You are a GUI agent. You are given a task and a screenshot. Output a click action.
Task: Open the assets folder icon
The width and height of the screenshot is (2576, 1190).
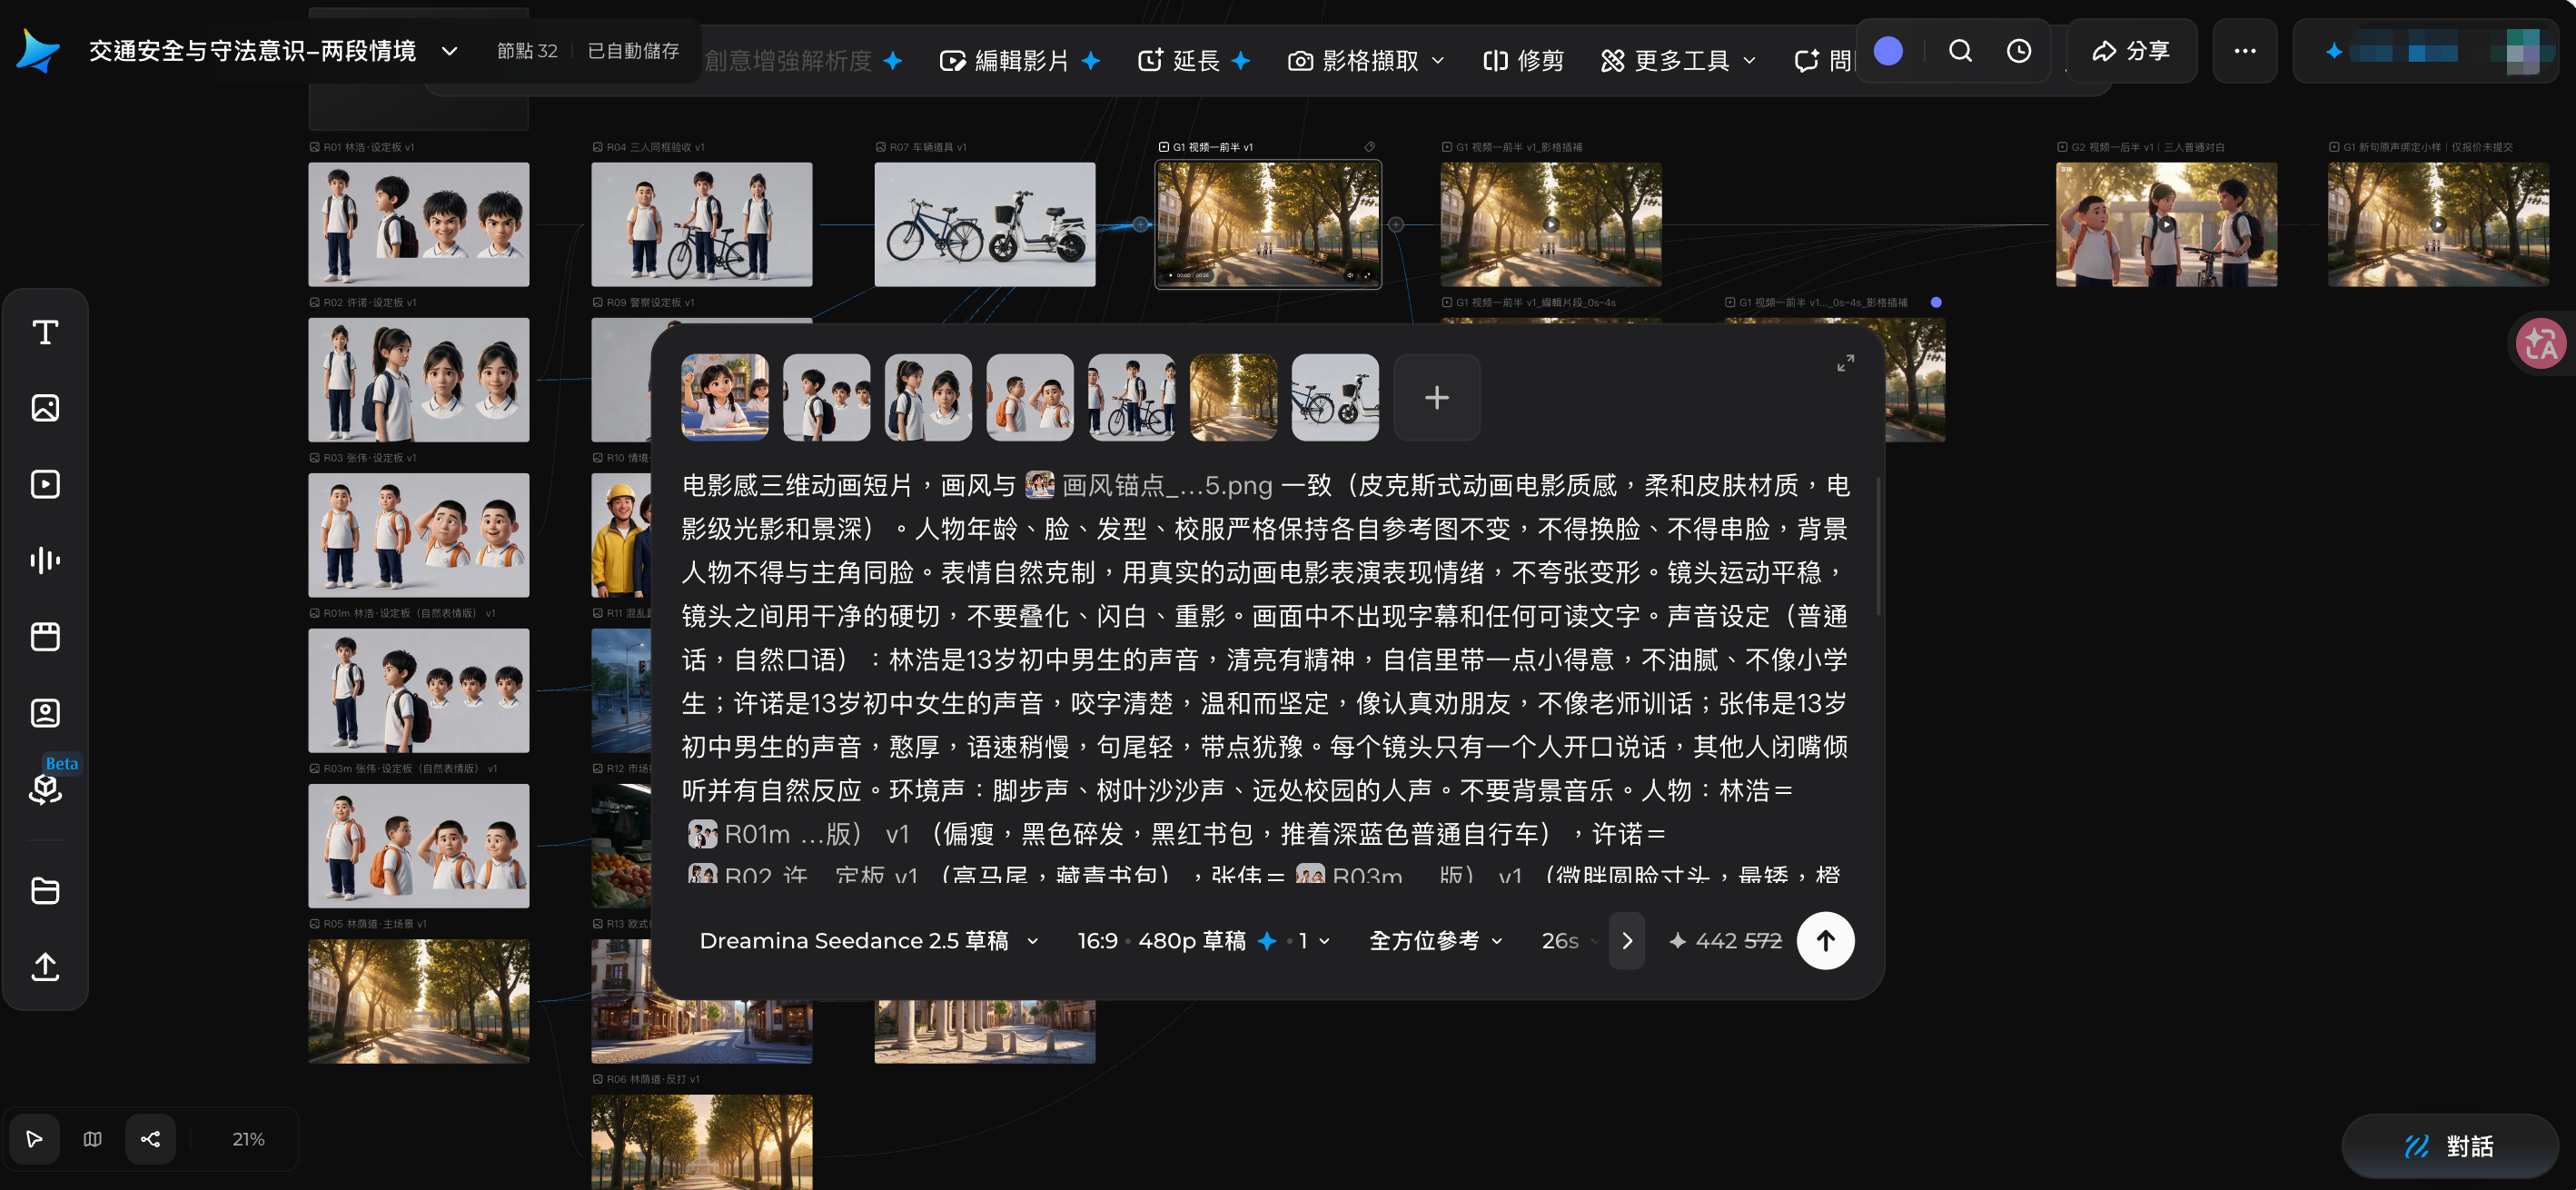point(45,890)
